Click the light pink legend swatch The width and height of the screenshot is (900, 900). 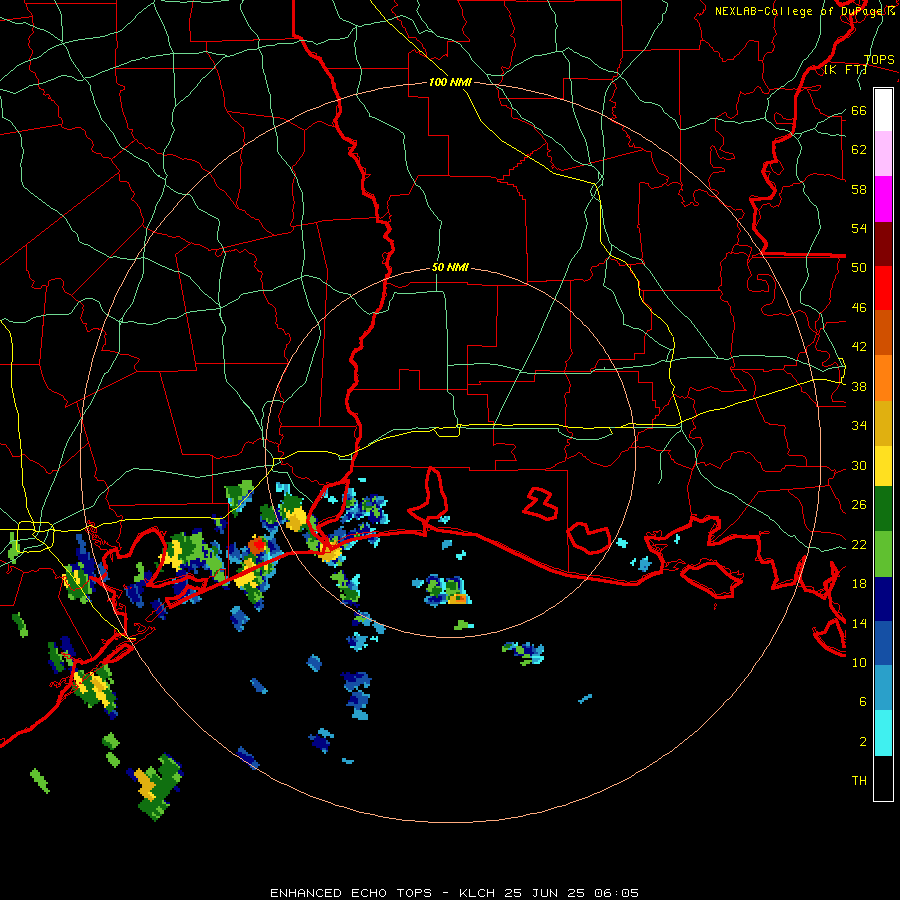point(883,154)
